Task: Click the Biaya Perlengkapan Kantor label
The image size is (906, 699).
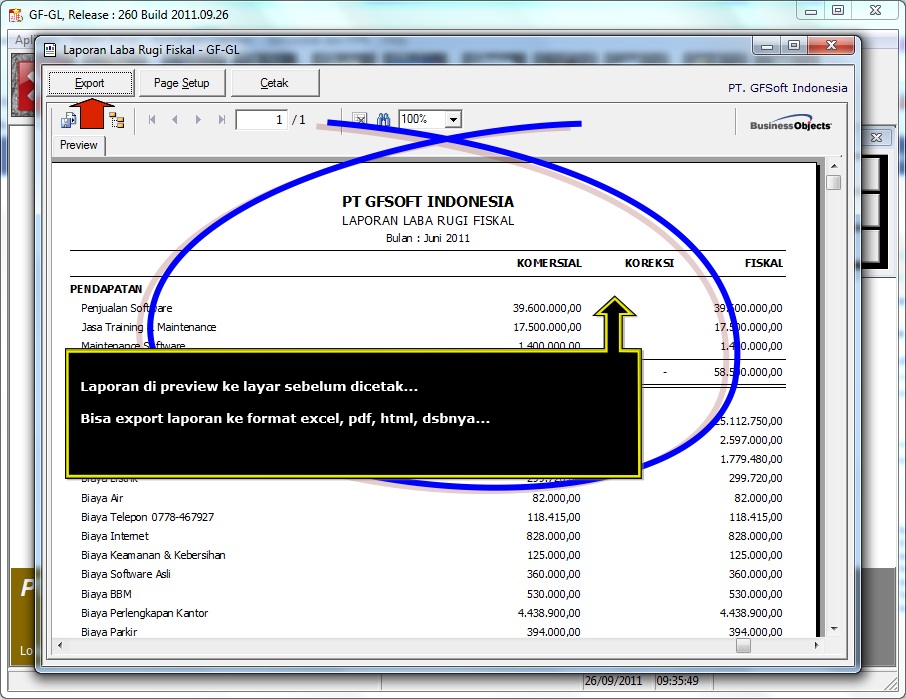Action: [144, 613]
